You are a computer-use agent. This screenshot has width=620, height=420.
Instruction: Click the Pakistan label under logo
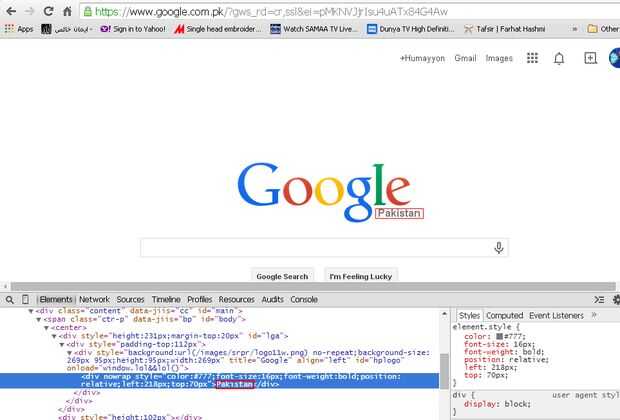399,213
